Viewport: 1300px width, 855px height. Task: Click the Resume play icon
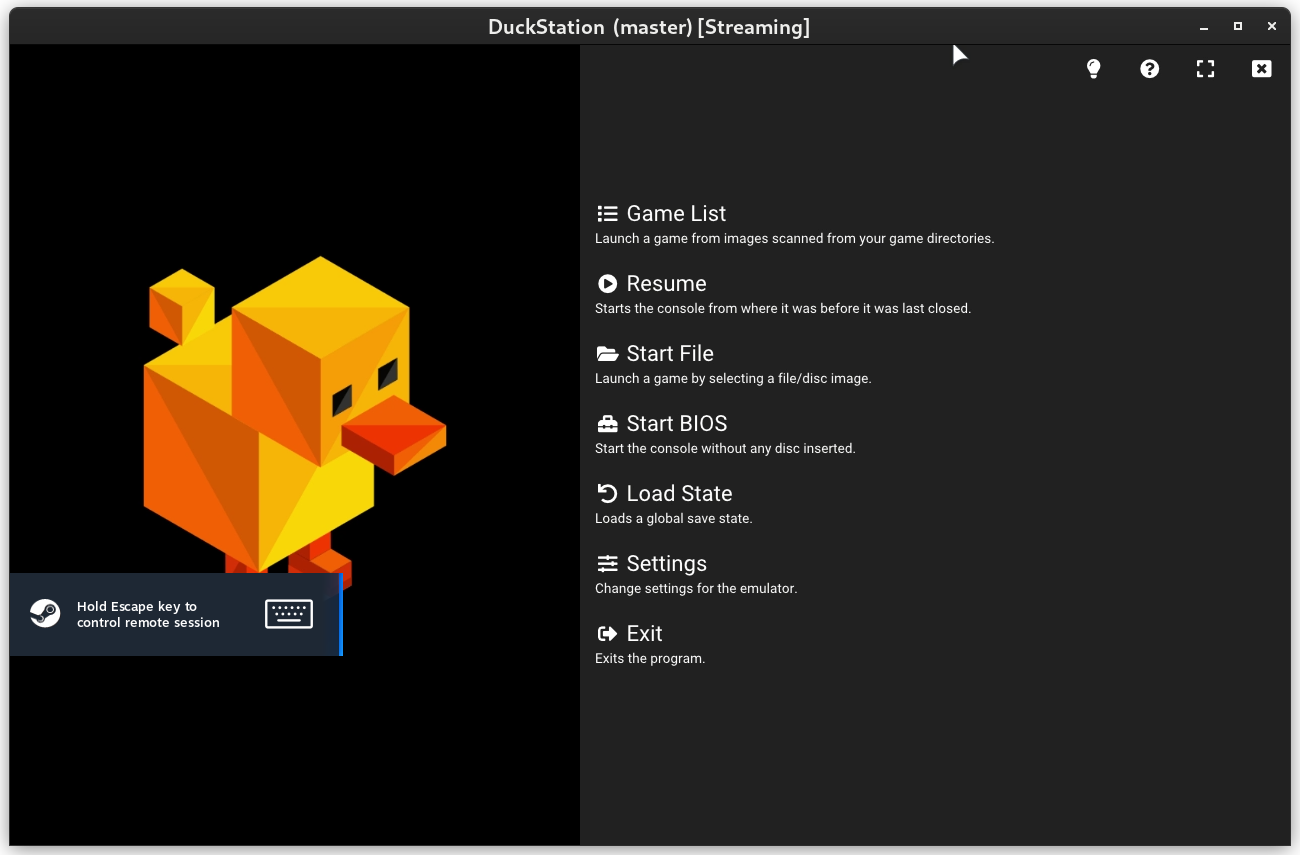click(x=607, y=283)
